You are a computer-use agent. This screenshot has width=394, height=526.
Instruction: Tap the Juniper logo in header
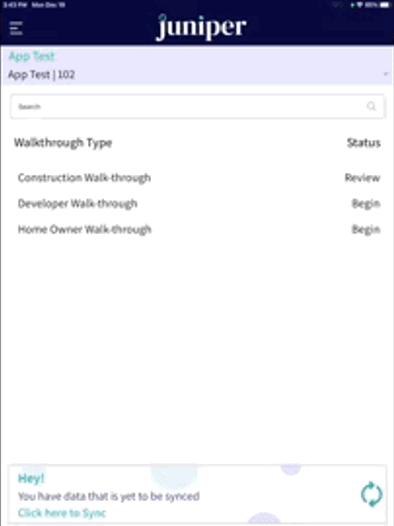pyautogui.click(x=201, y=28)
